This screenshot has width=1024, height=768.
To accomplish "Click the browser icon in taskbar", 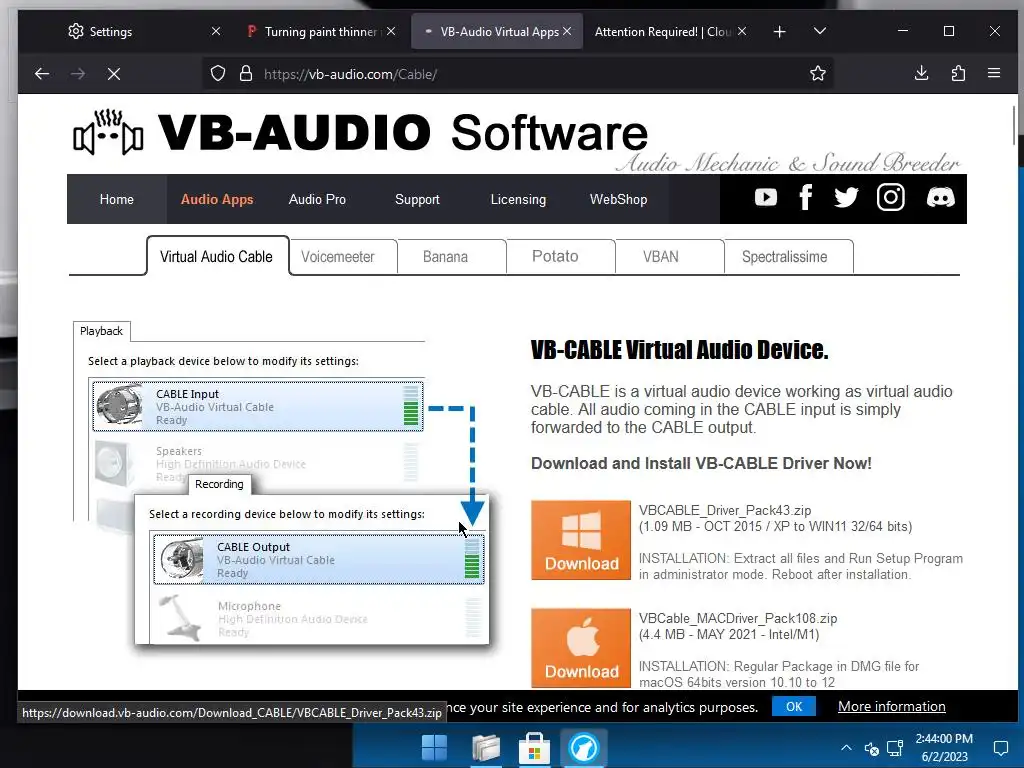I will click(583, 748).
